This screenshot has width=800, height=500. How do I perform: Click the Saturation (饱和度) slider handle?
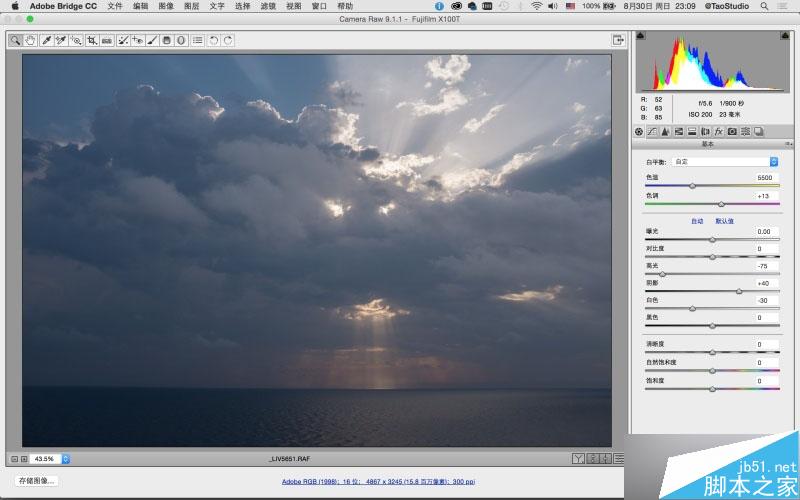click(x=712, y=389)
